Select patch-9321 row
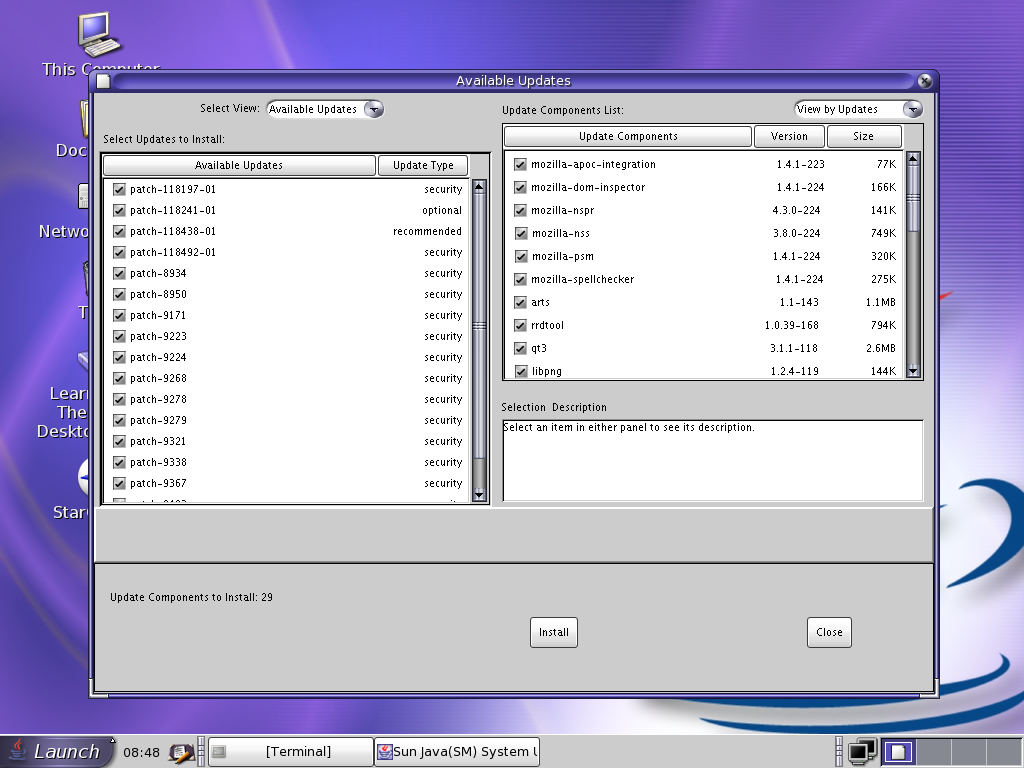 click(287, 441)
